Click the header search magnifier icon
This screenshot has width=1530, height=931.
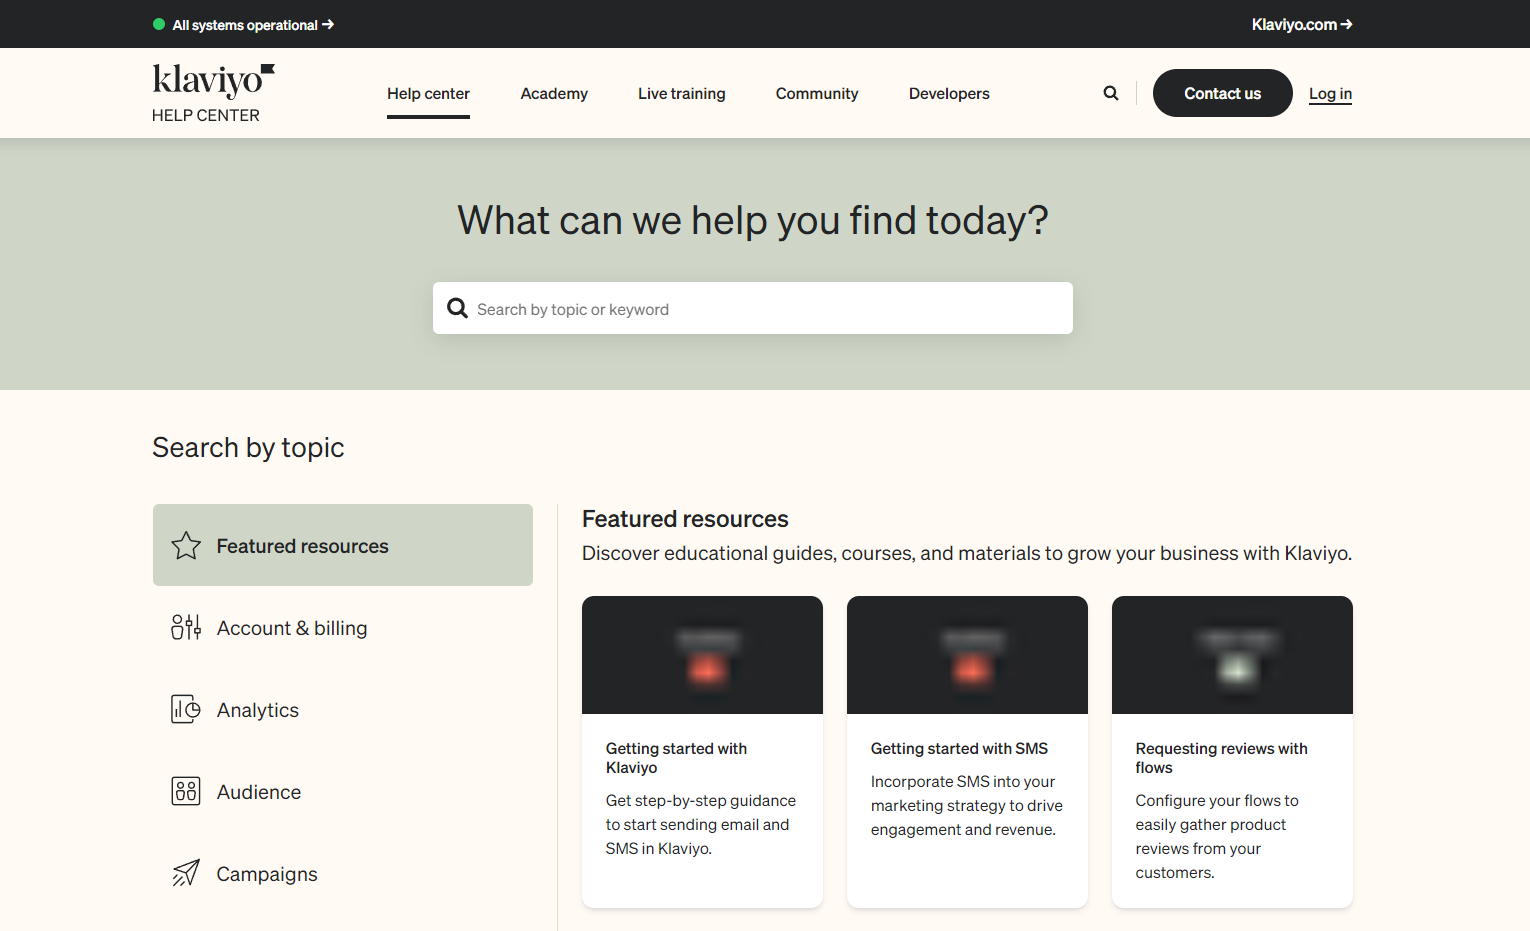point(1111,93)
